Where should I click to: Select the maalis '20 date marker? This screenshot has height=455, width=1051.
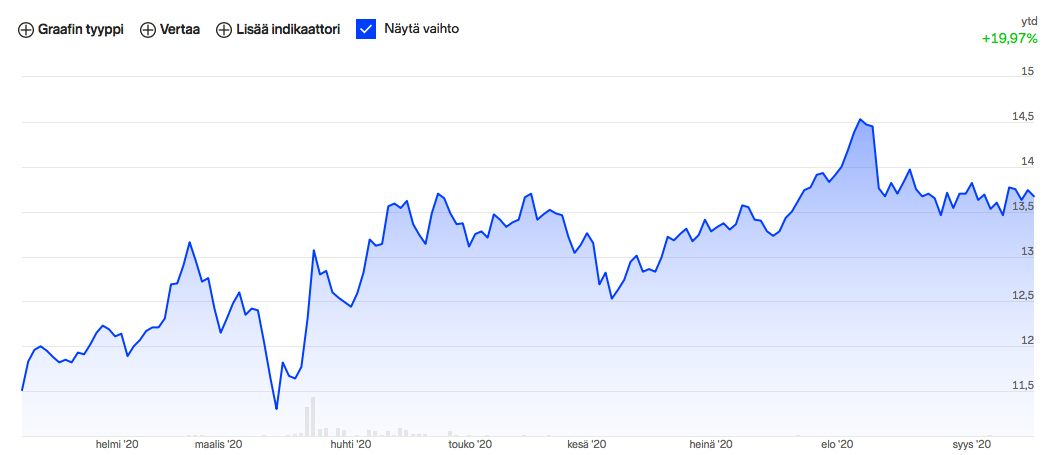point(219,445)
